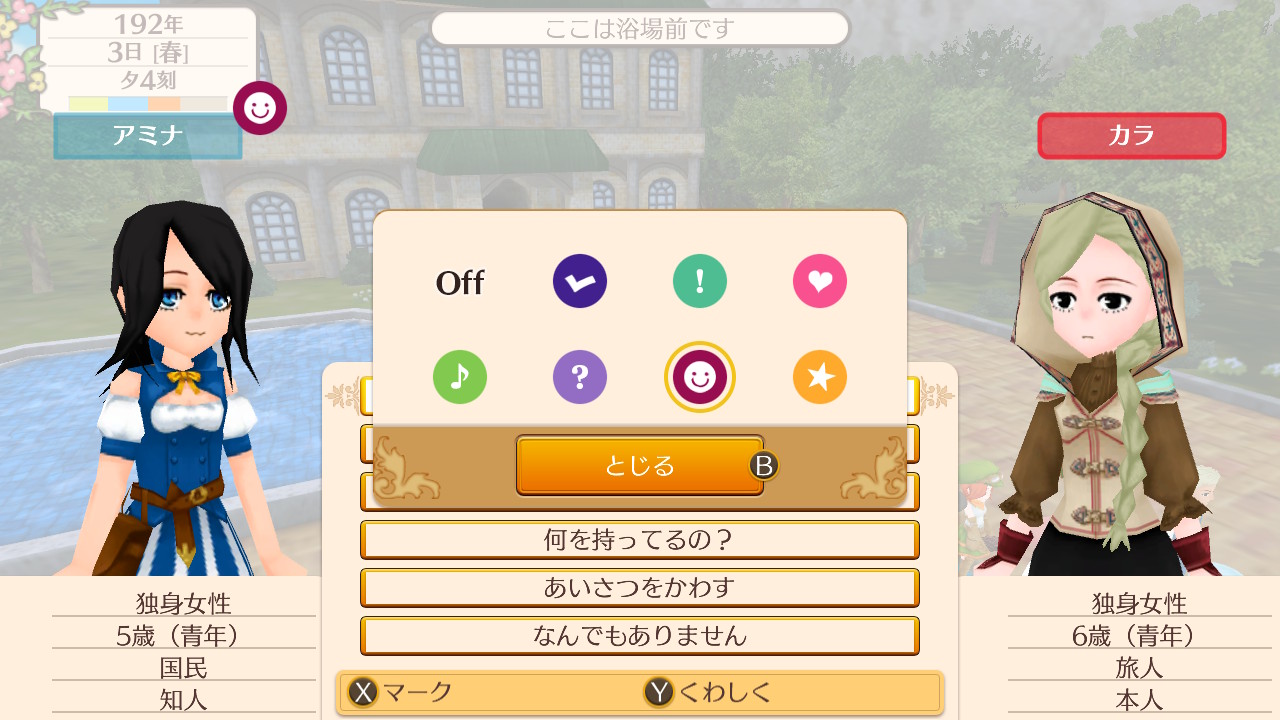Click the ここは浴場前です location banner
1280x720 pixels.
pos(640,28)
